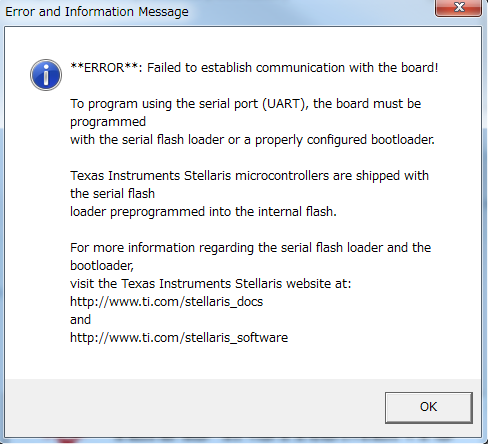This screenshot has height=444, width=488.
Task: Open the stellaris_software URL
Action: [x=179, y=338]
